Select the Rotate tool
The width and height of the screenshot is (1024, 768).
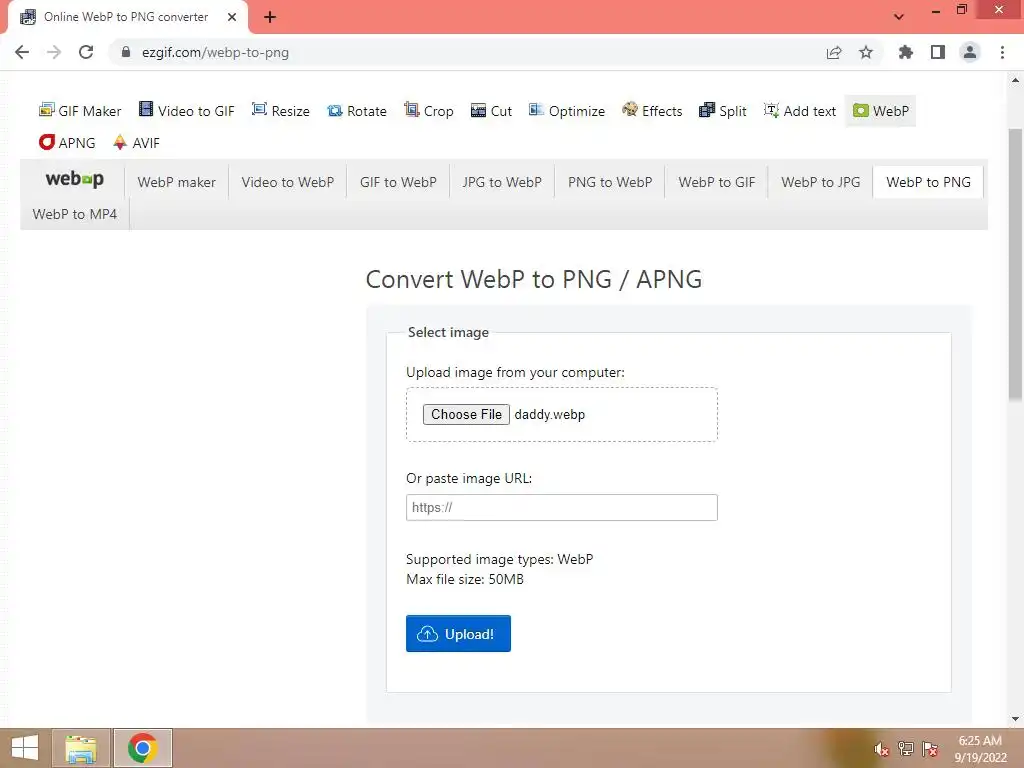click(357, 111)
